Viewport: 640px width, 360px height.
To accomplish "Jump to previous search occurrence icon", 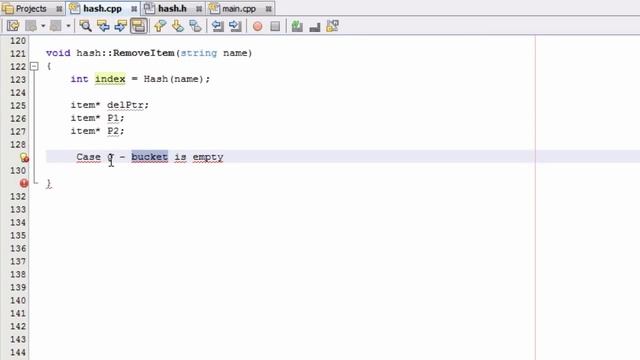I will (x=103, y=26).
